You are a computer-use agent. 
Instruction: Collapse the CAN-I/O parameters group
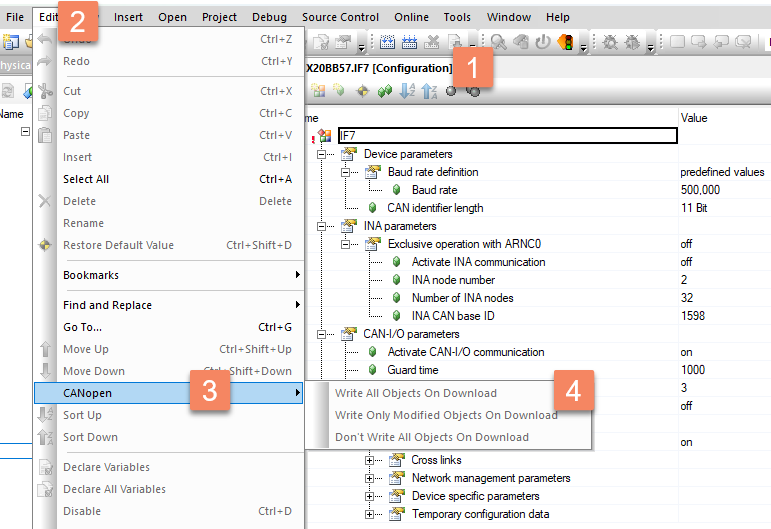tap(321, 334)
